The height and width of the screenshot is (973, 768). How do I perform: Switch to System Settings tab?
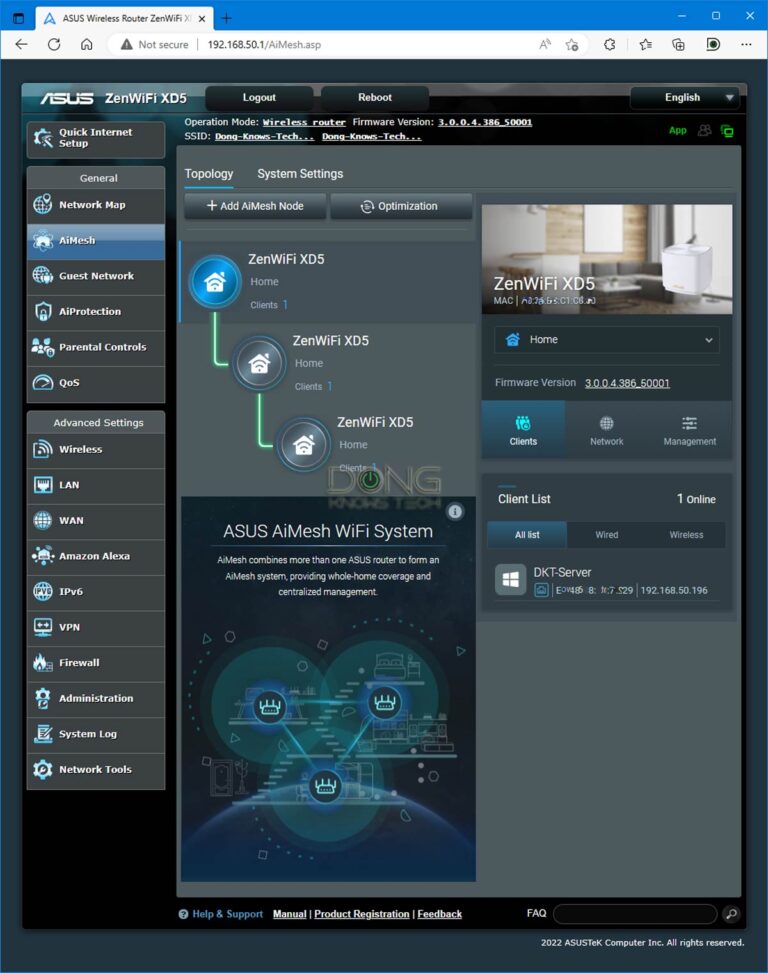click(300, 174)
